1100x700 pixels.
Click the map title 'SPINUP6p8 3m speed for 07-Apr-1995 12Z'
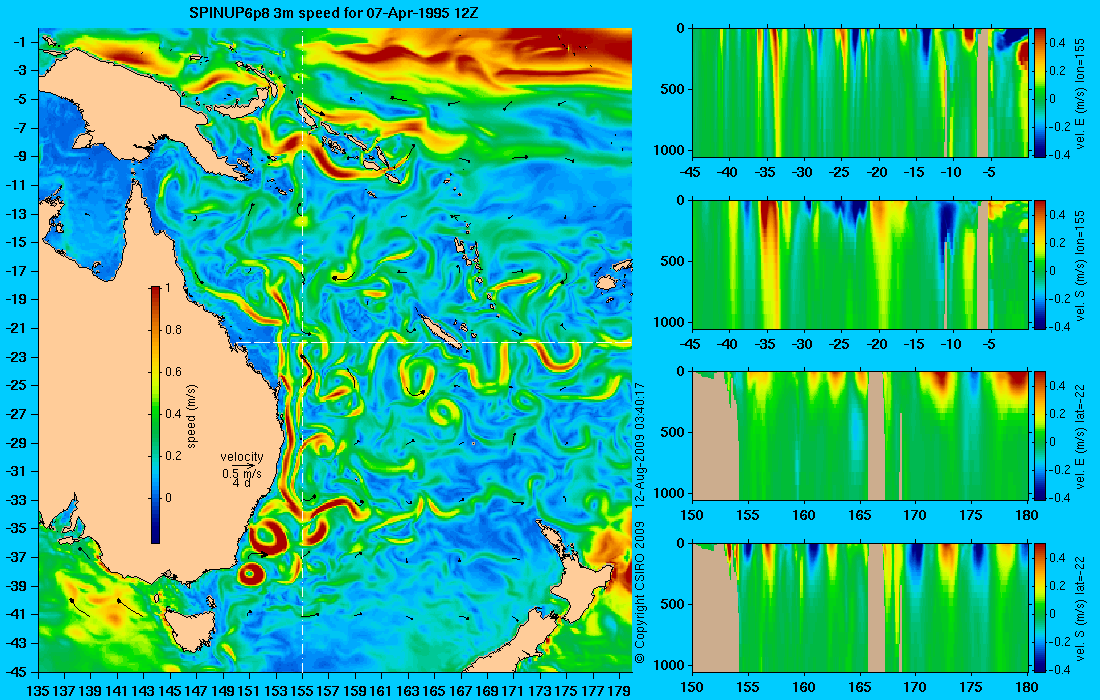point(334,13)
